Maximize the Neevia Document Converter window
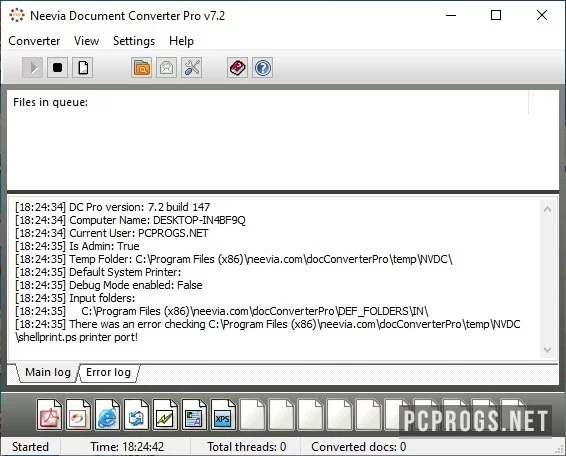 point(496,15)
